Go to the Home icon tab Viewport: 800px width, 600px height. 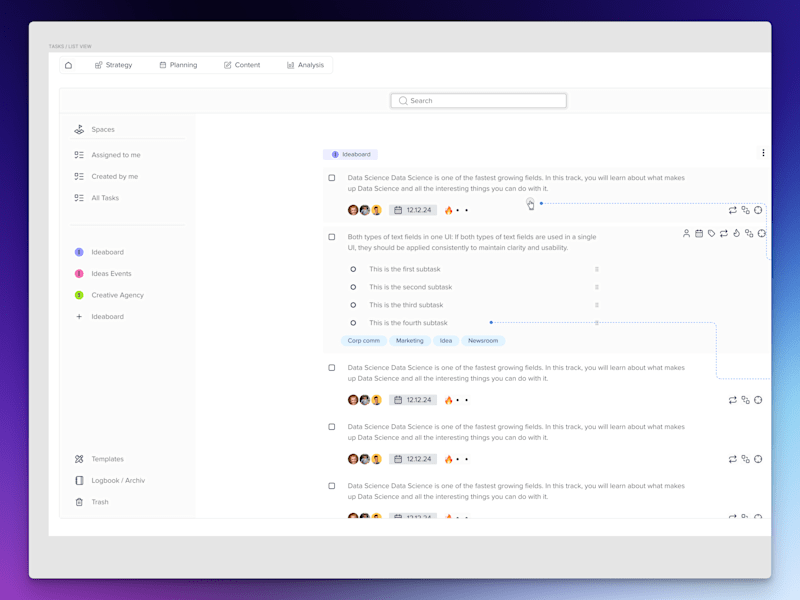[x=68, y=65]
